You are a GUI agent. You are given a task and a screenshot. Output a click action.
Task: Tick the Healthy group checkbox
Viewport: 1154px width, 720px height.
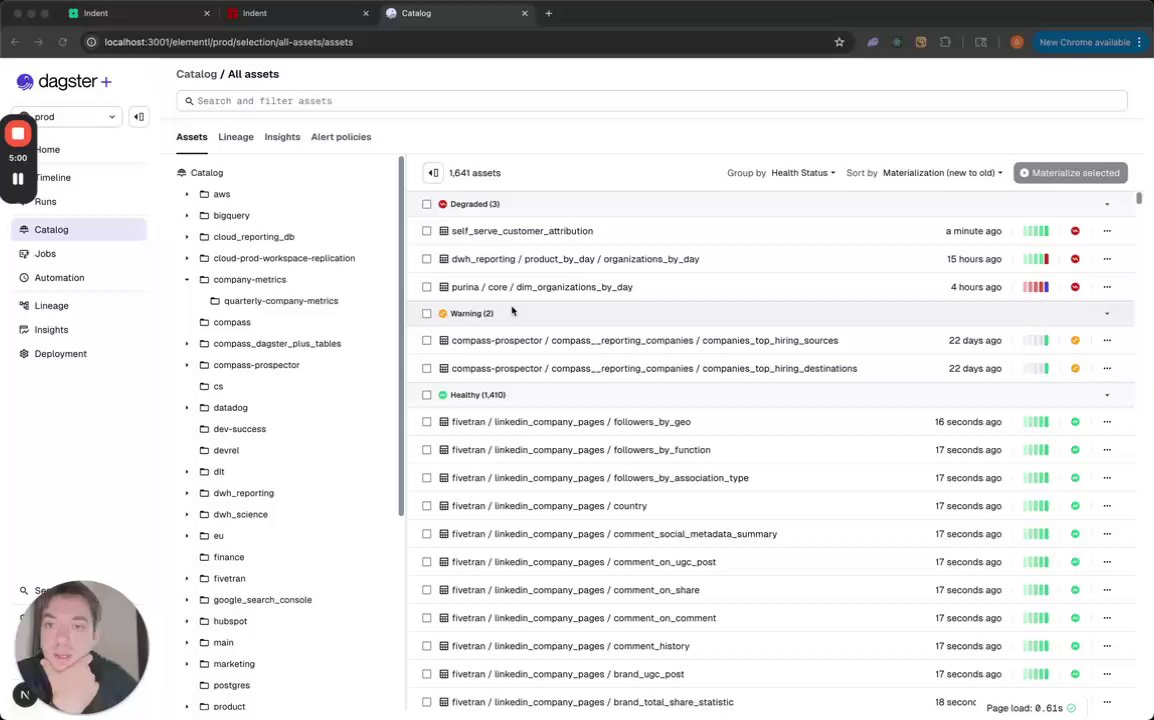[427, 395]
